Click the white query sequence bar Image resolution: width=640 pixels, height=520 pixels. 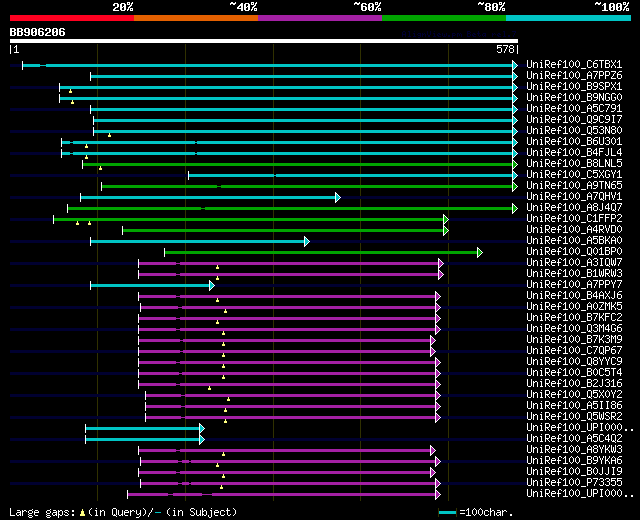click(264, 41)
